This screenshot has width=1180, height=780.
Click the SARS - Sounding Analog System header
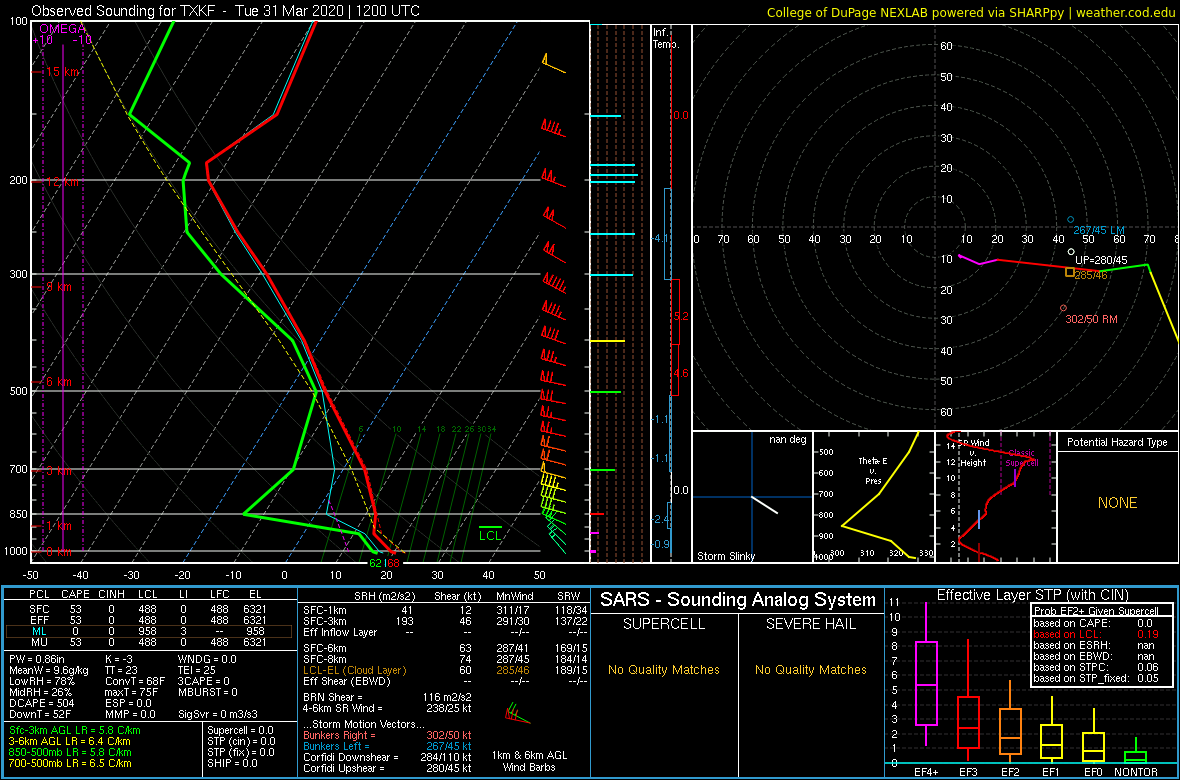(738, 600)
